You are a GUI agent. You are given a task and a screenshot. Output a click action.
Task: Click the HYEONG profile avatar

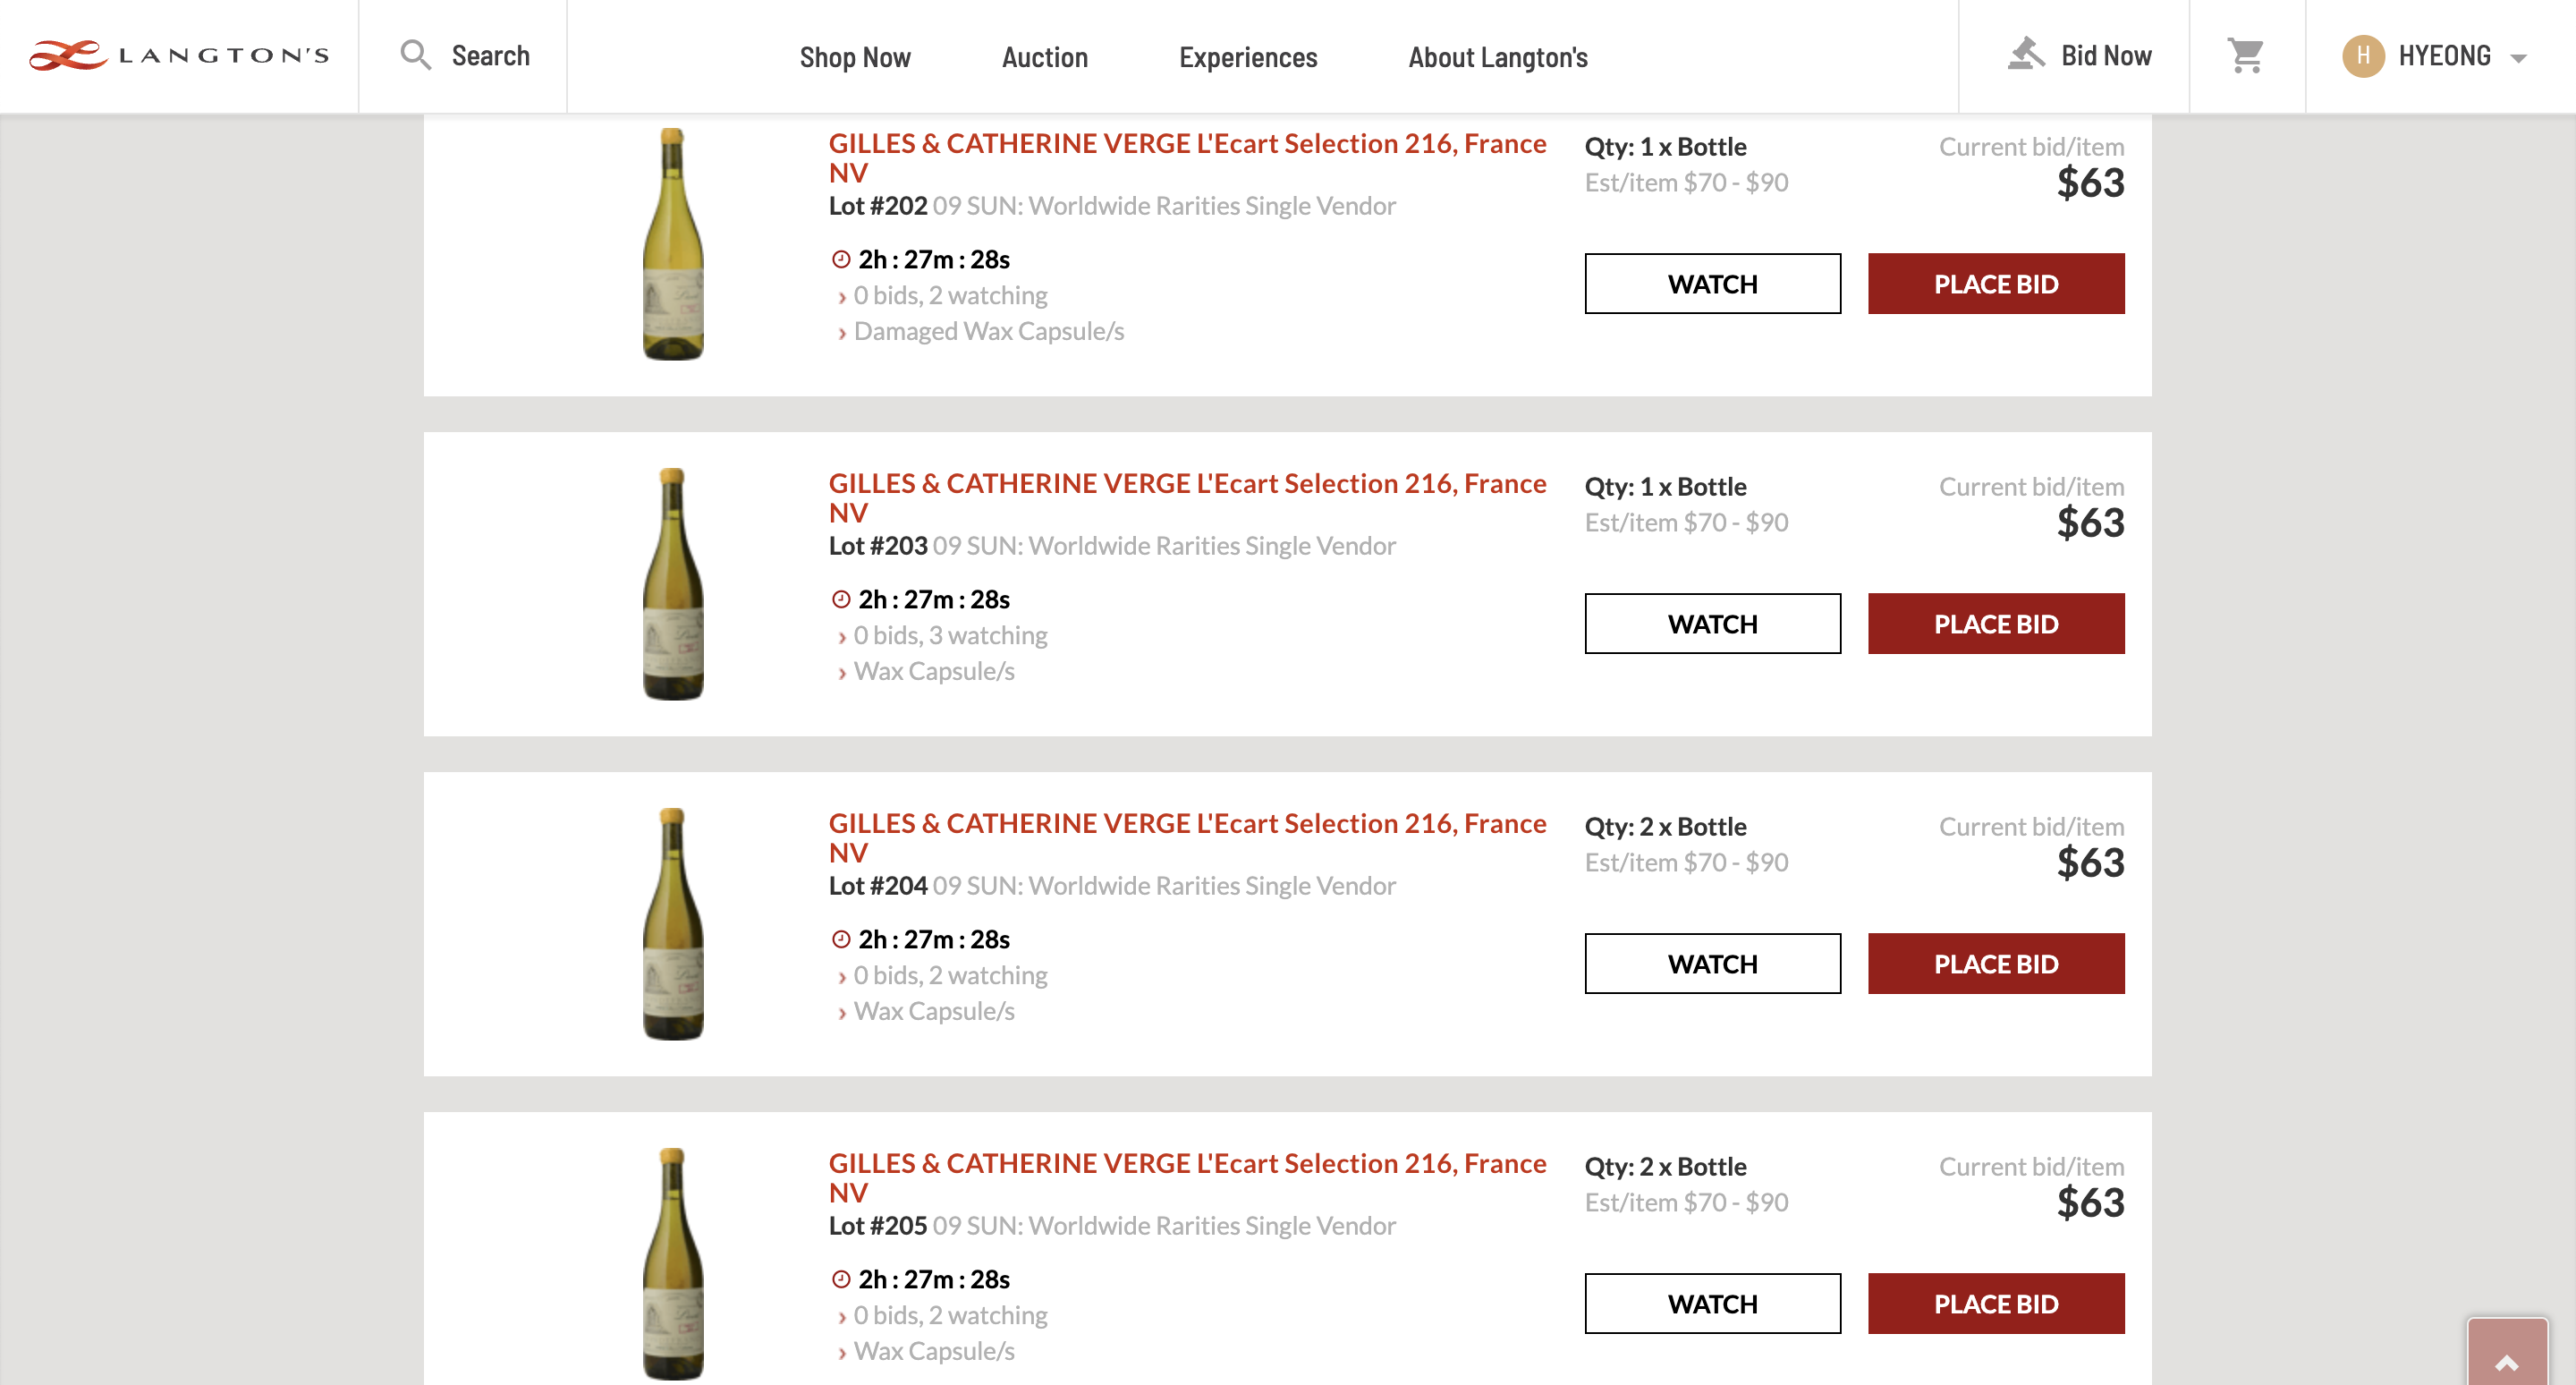[2362, 56]
